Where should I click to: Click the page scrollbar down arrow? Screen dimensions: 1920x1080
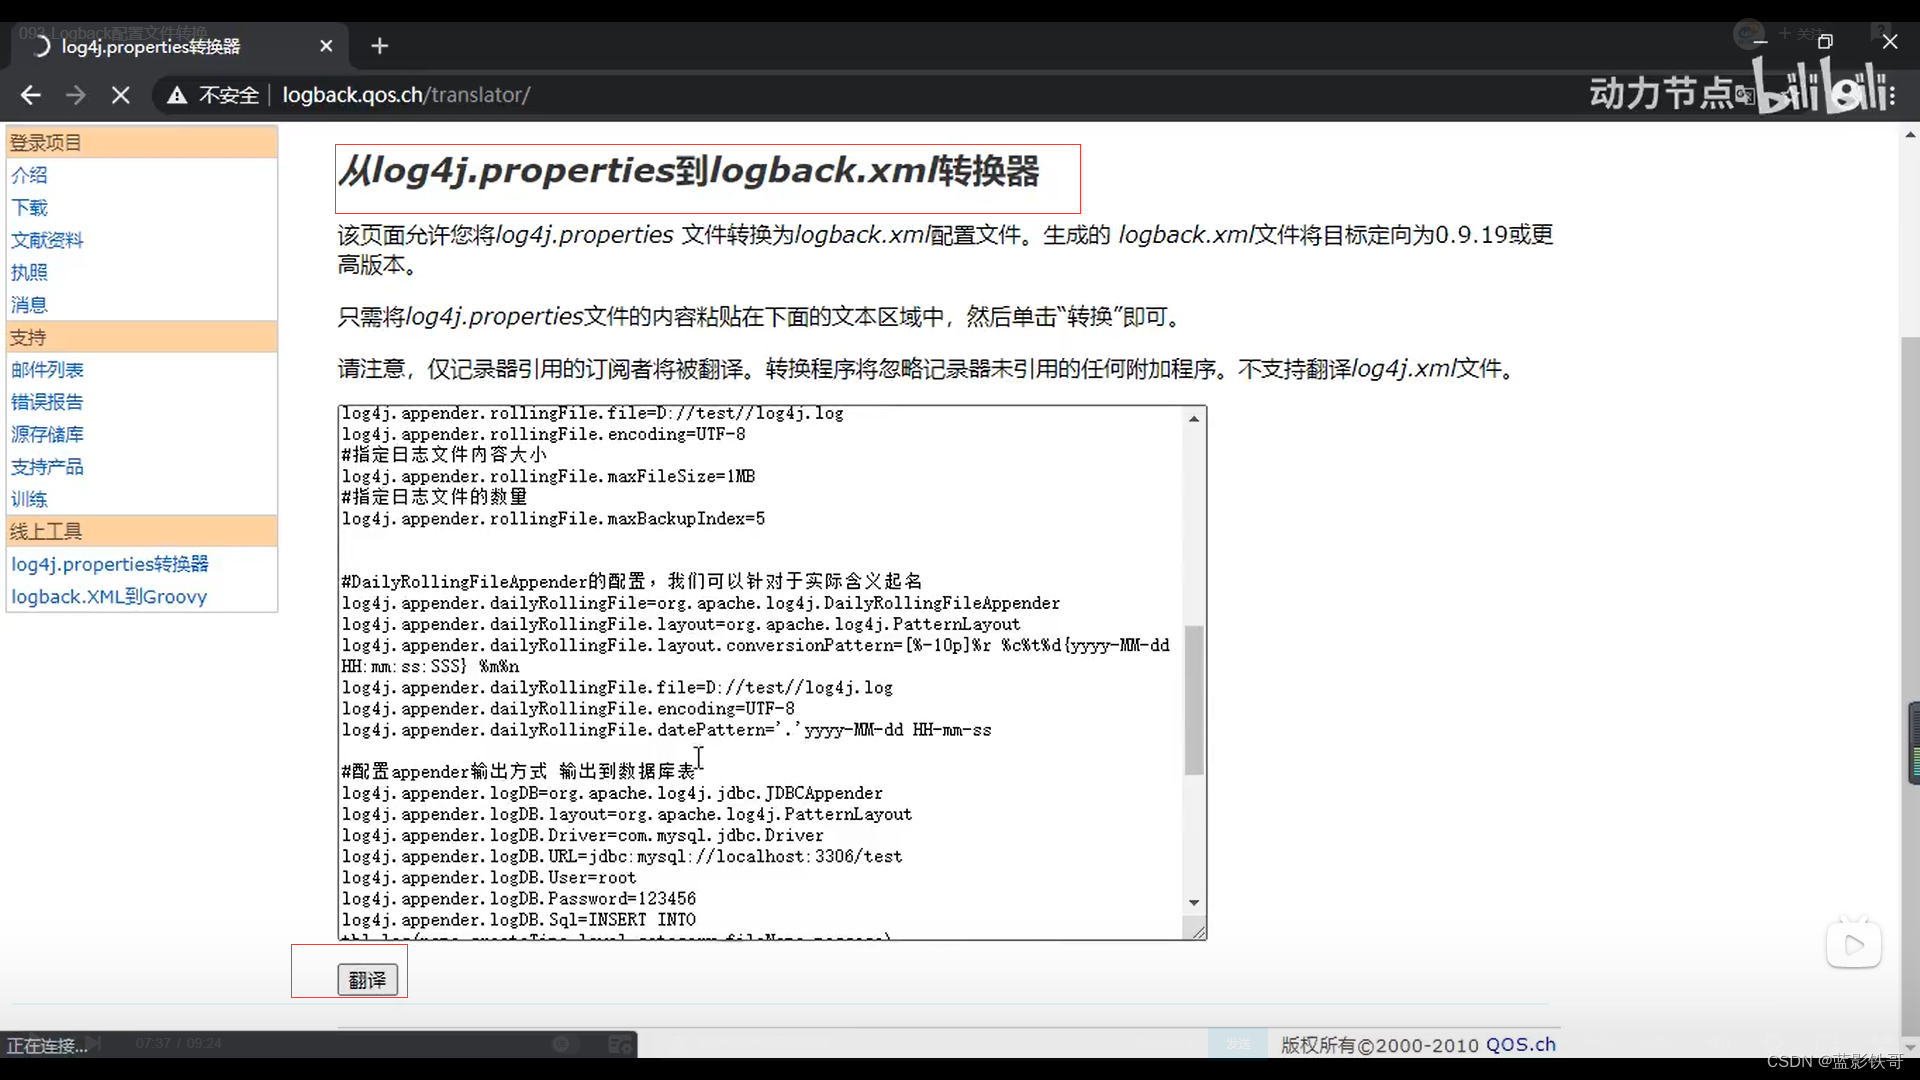point(1910,1047)
